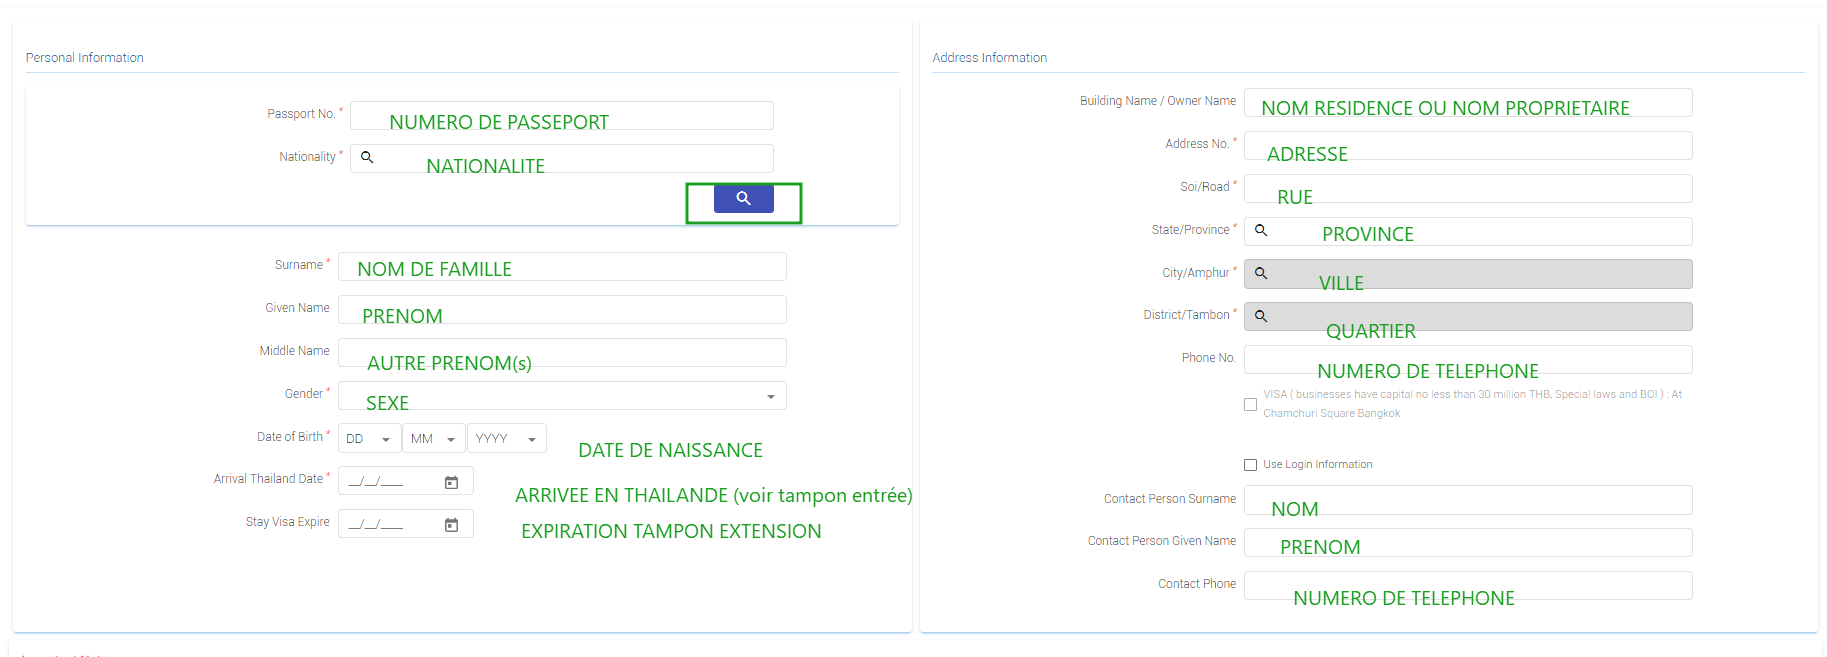Screen dimensions: 1827x657
Task: Click the Soi/Road input field
Action: [1467, 188]
